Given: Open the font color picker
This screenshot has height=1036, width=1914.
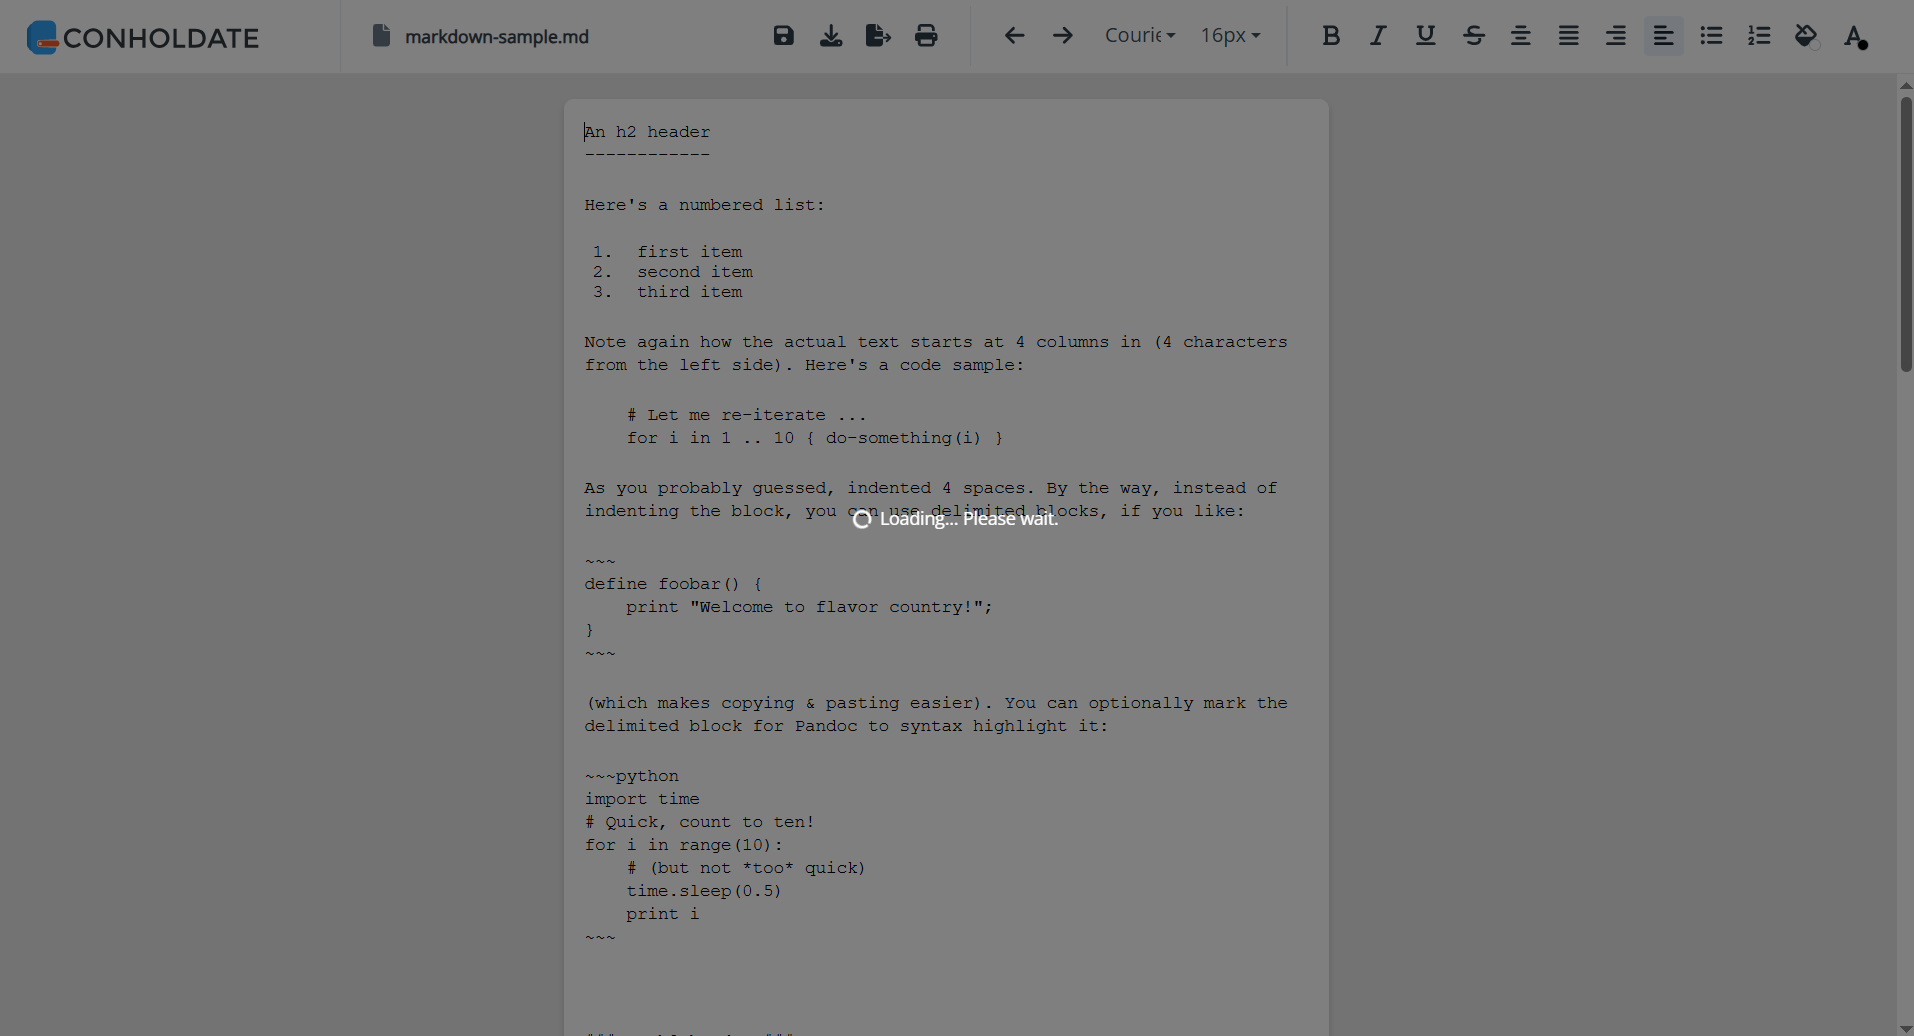Looking at the screenshot, I should [1856, 37].
